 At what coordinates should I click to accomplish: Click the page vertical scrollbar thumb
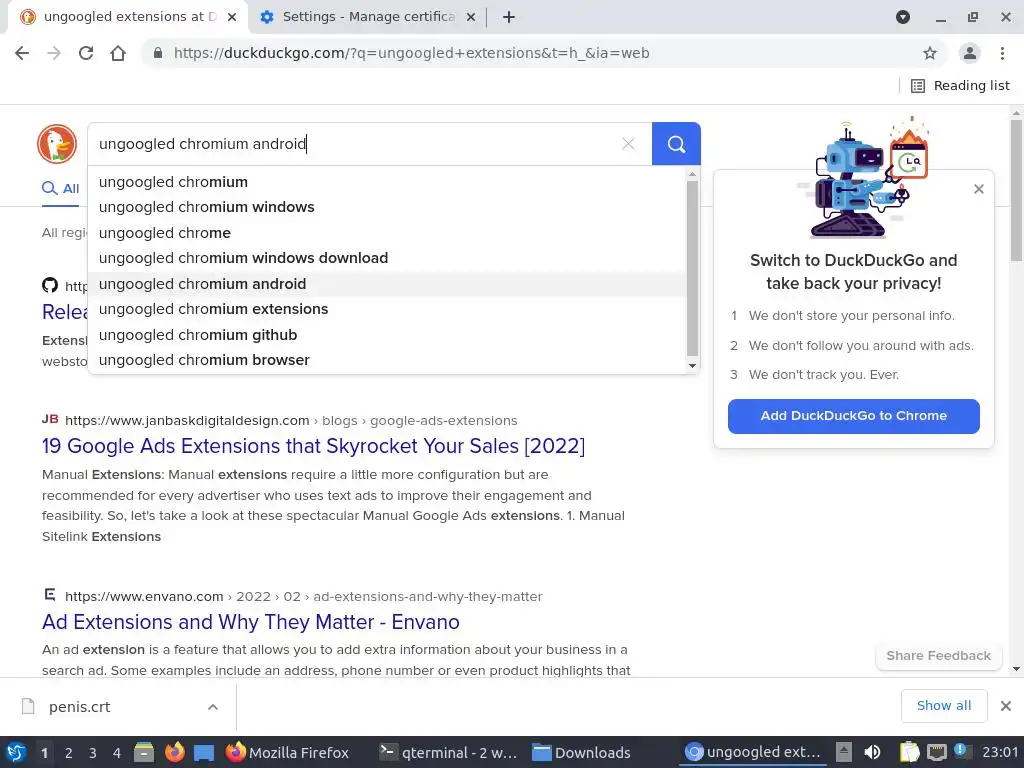coord(1017,190)
